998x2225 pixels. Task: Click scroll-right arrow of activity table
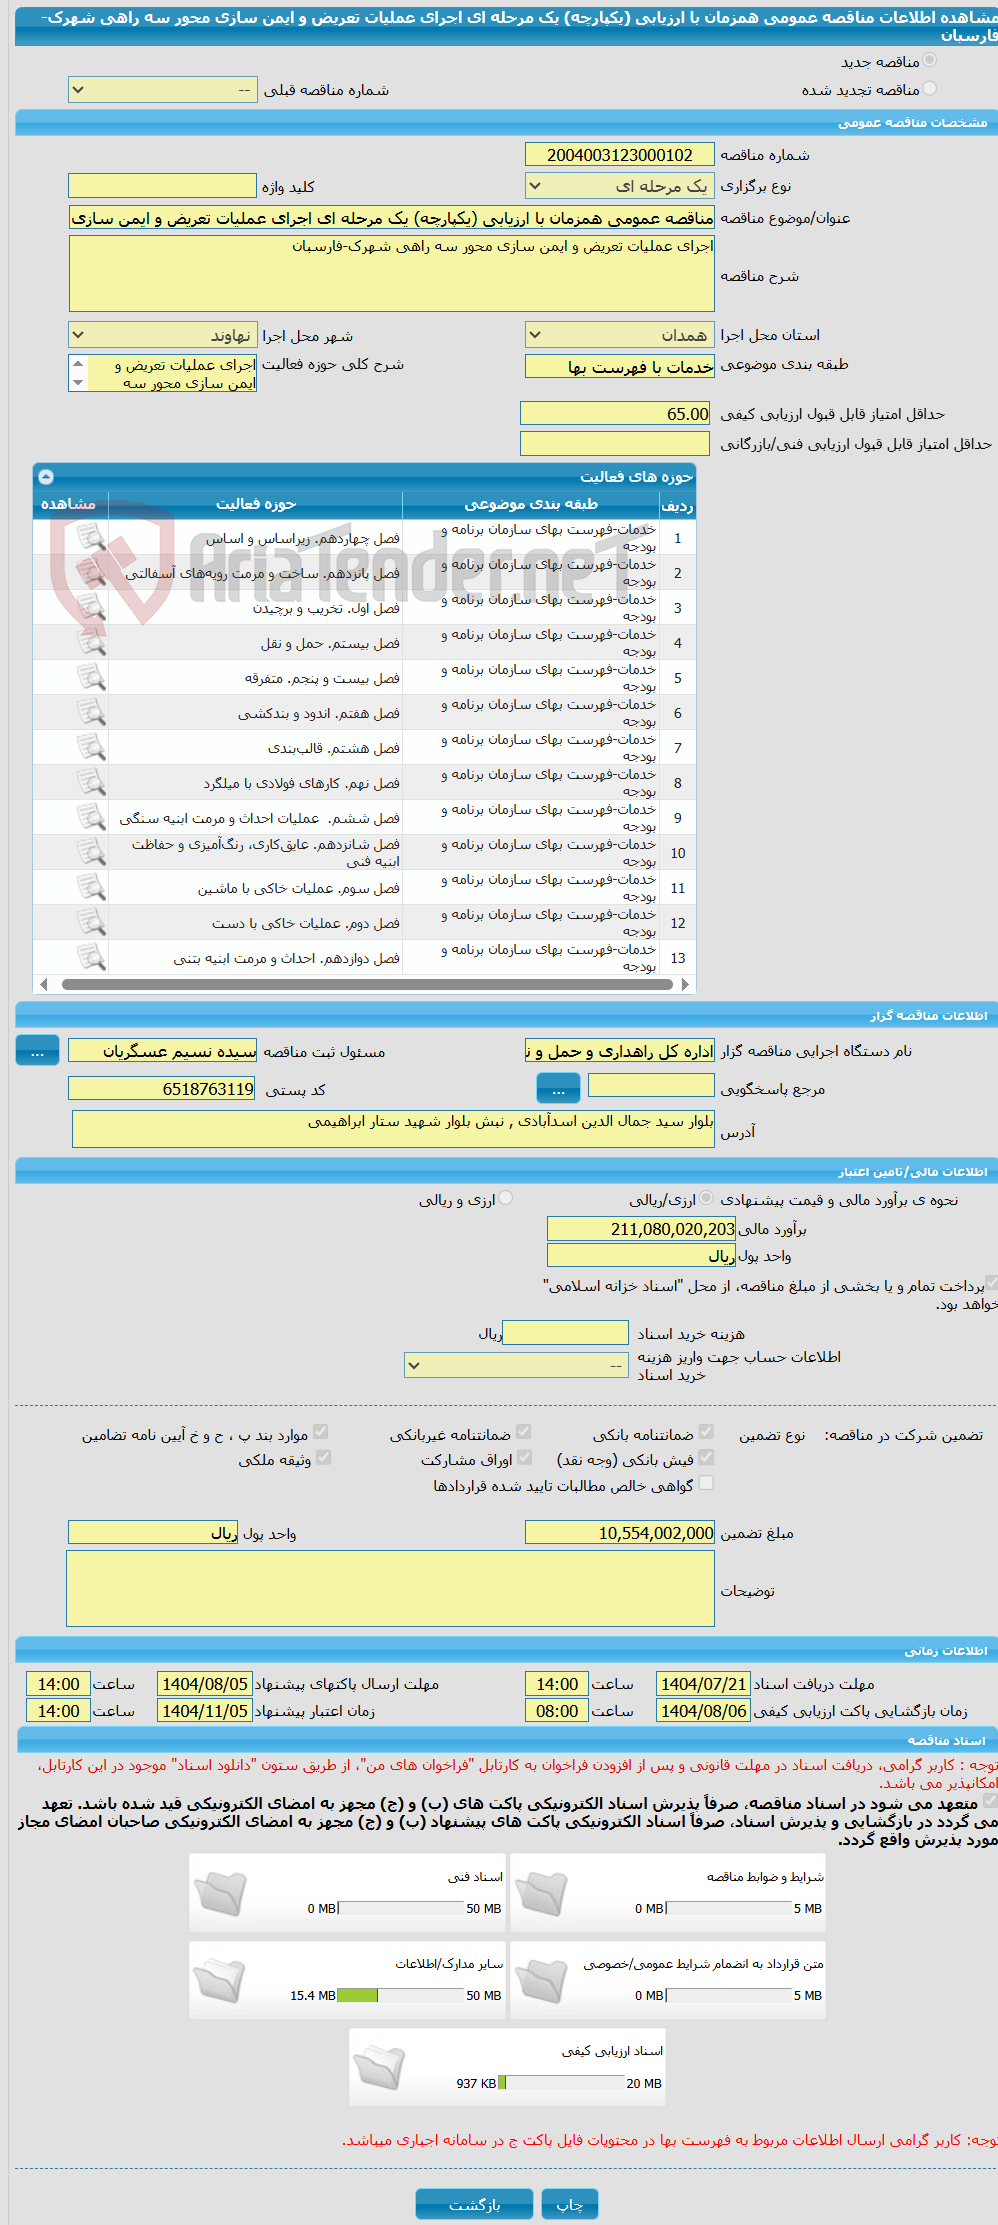pyautogui.click(x=685, y=984)
